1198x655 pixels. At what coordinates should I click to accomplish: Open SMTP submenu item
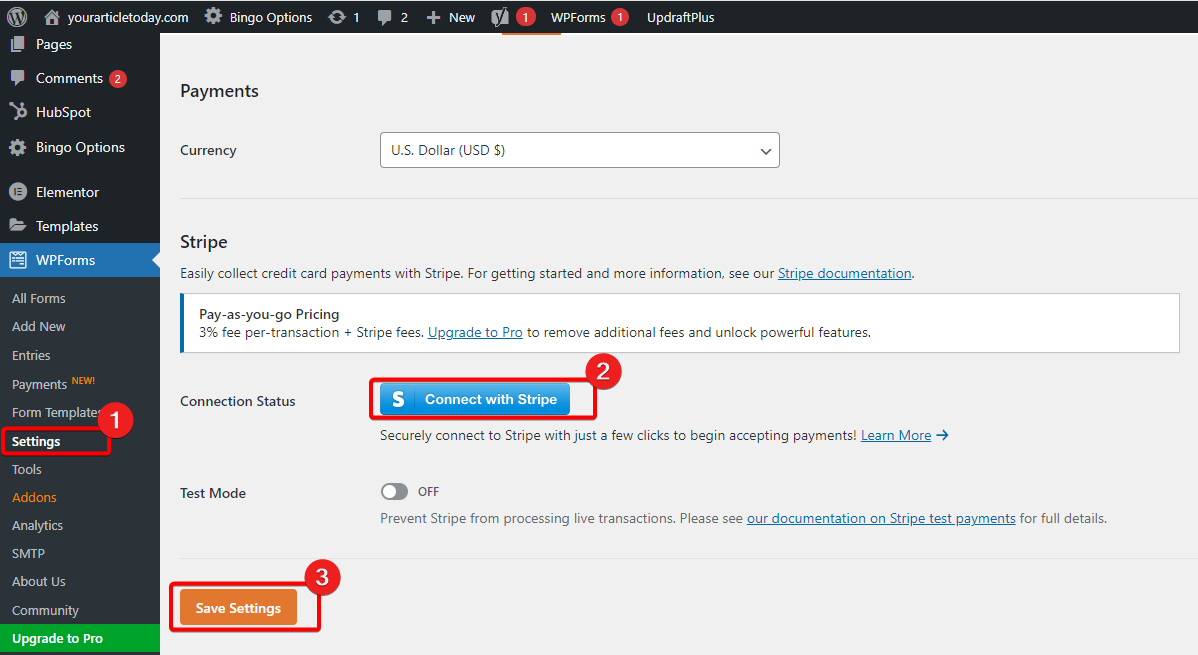(x=28, y=553)
